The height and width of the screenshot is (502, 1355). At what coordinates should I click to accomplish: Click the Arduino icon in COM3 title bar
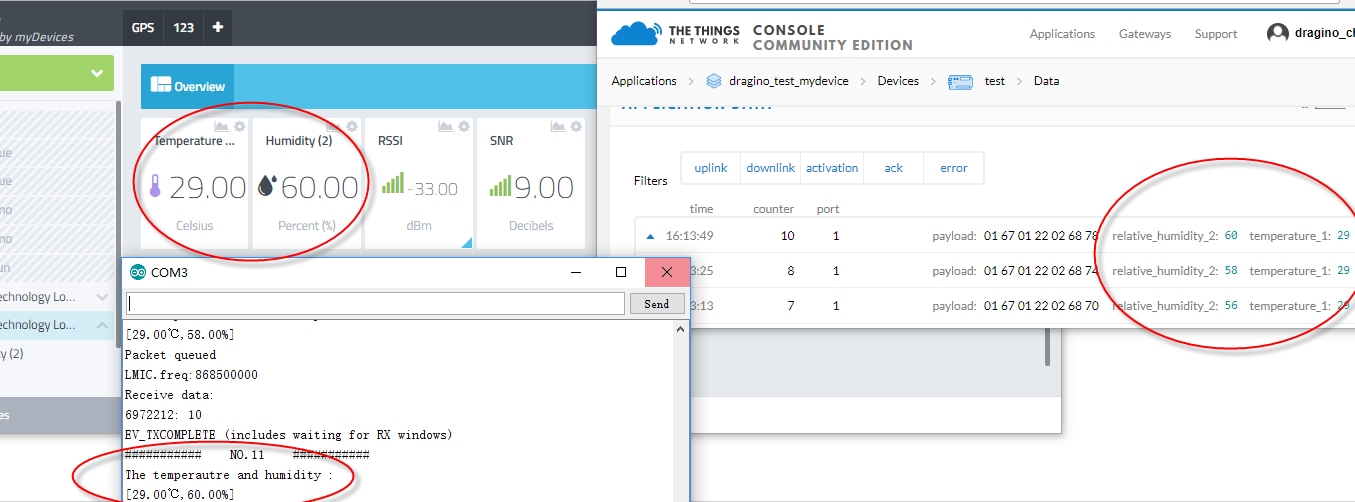137,272
